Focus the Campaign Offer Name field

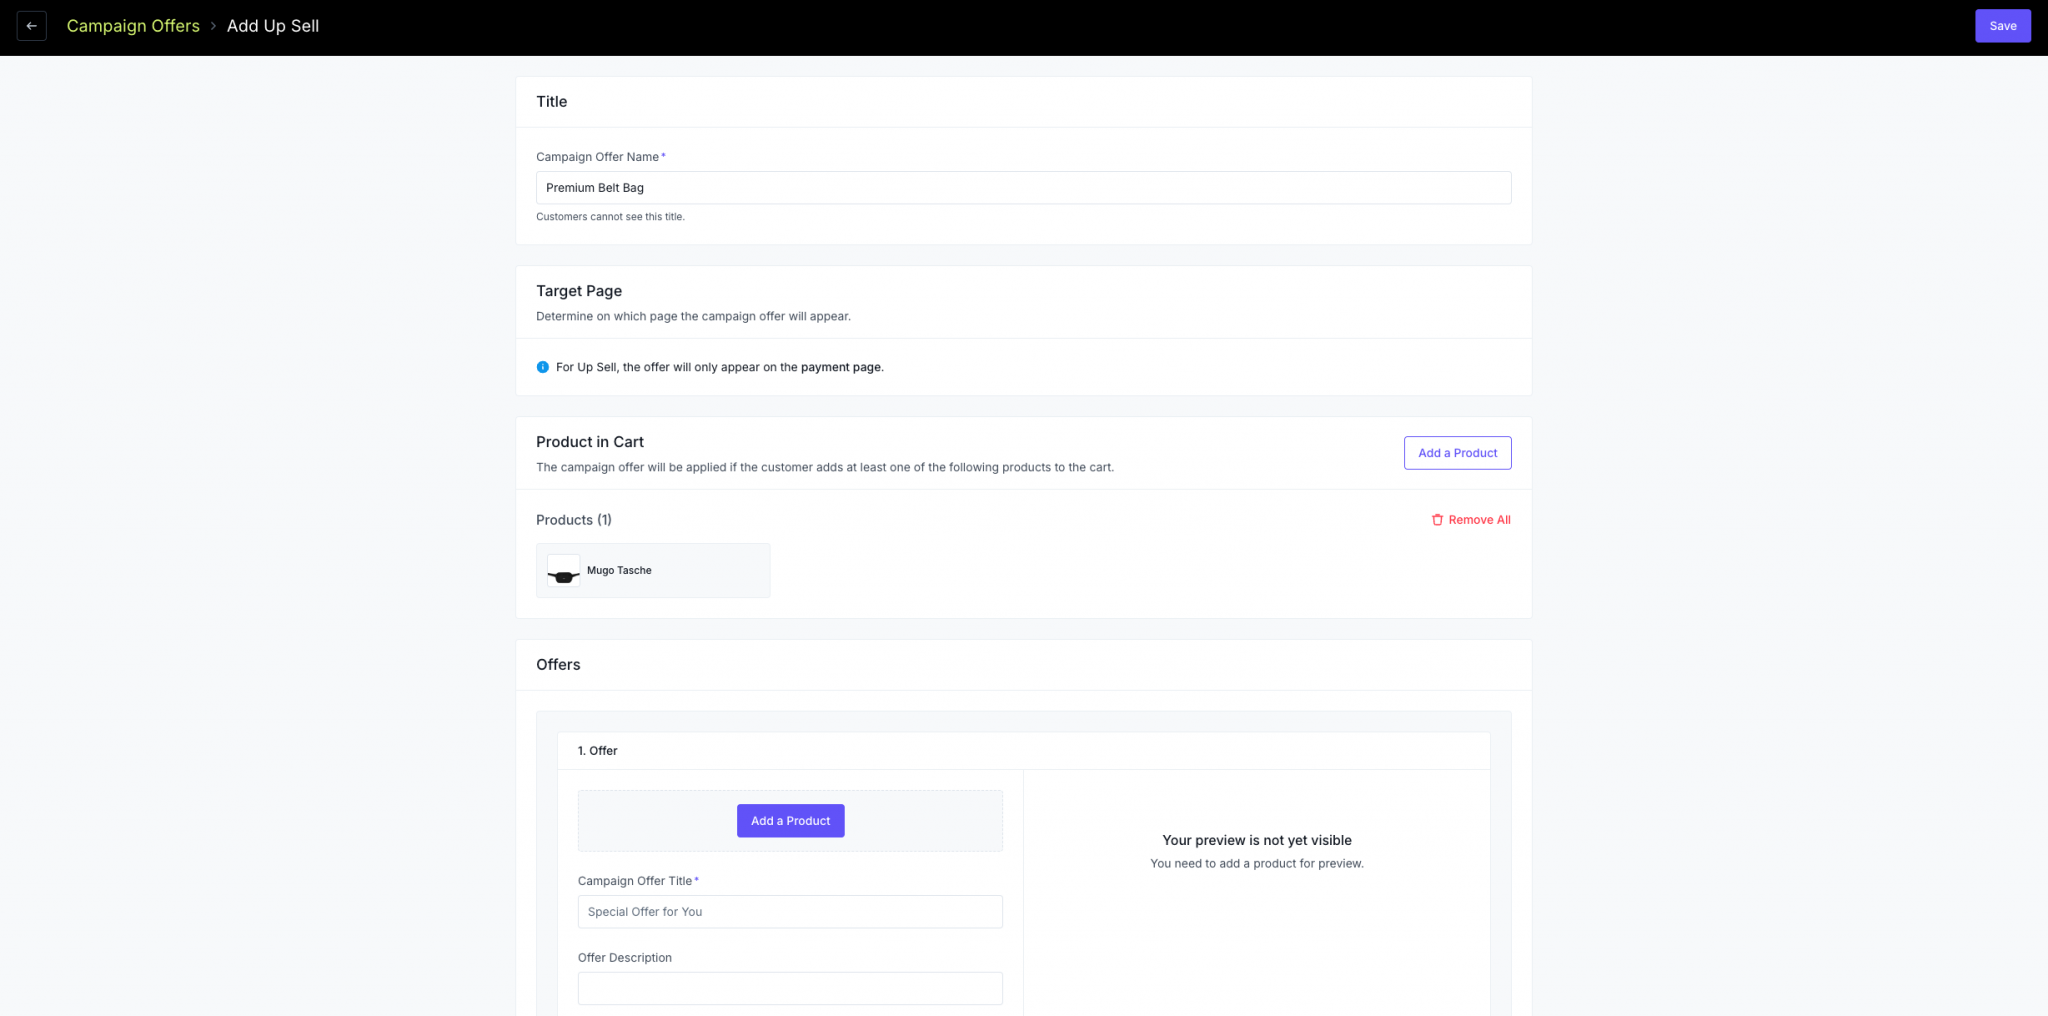coord(1022,187)
